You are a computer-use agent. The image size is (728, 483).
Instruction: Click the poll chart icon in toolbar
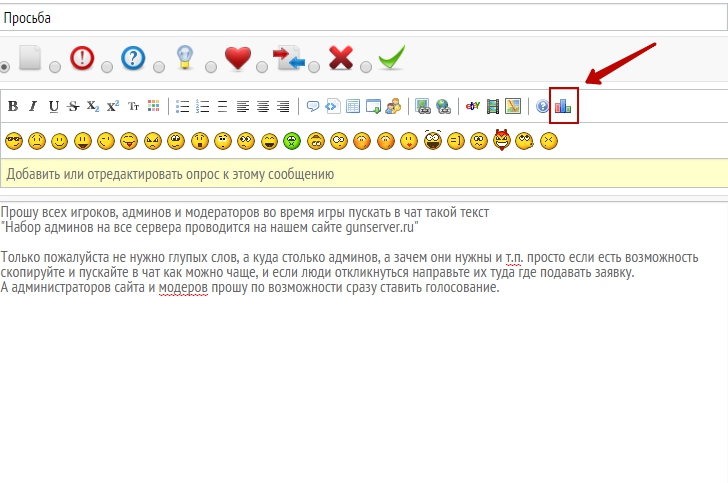564,106
